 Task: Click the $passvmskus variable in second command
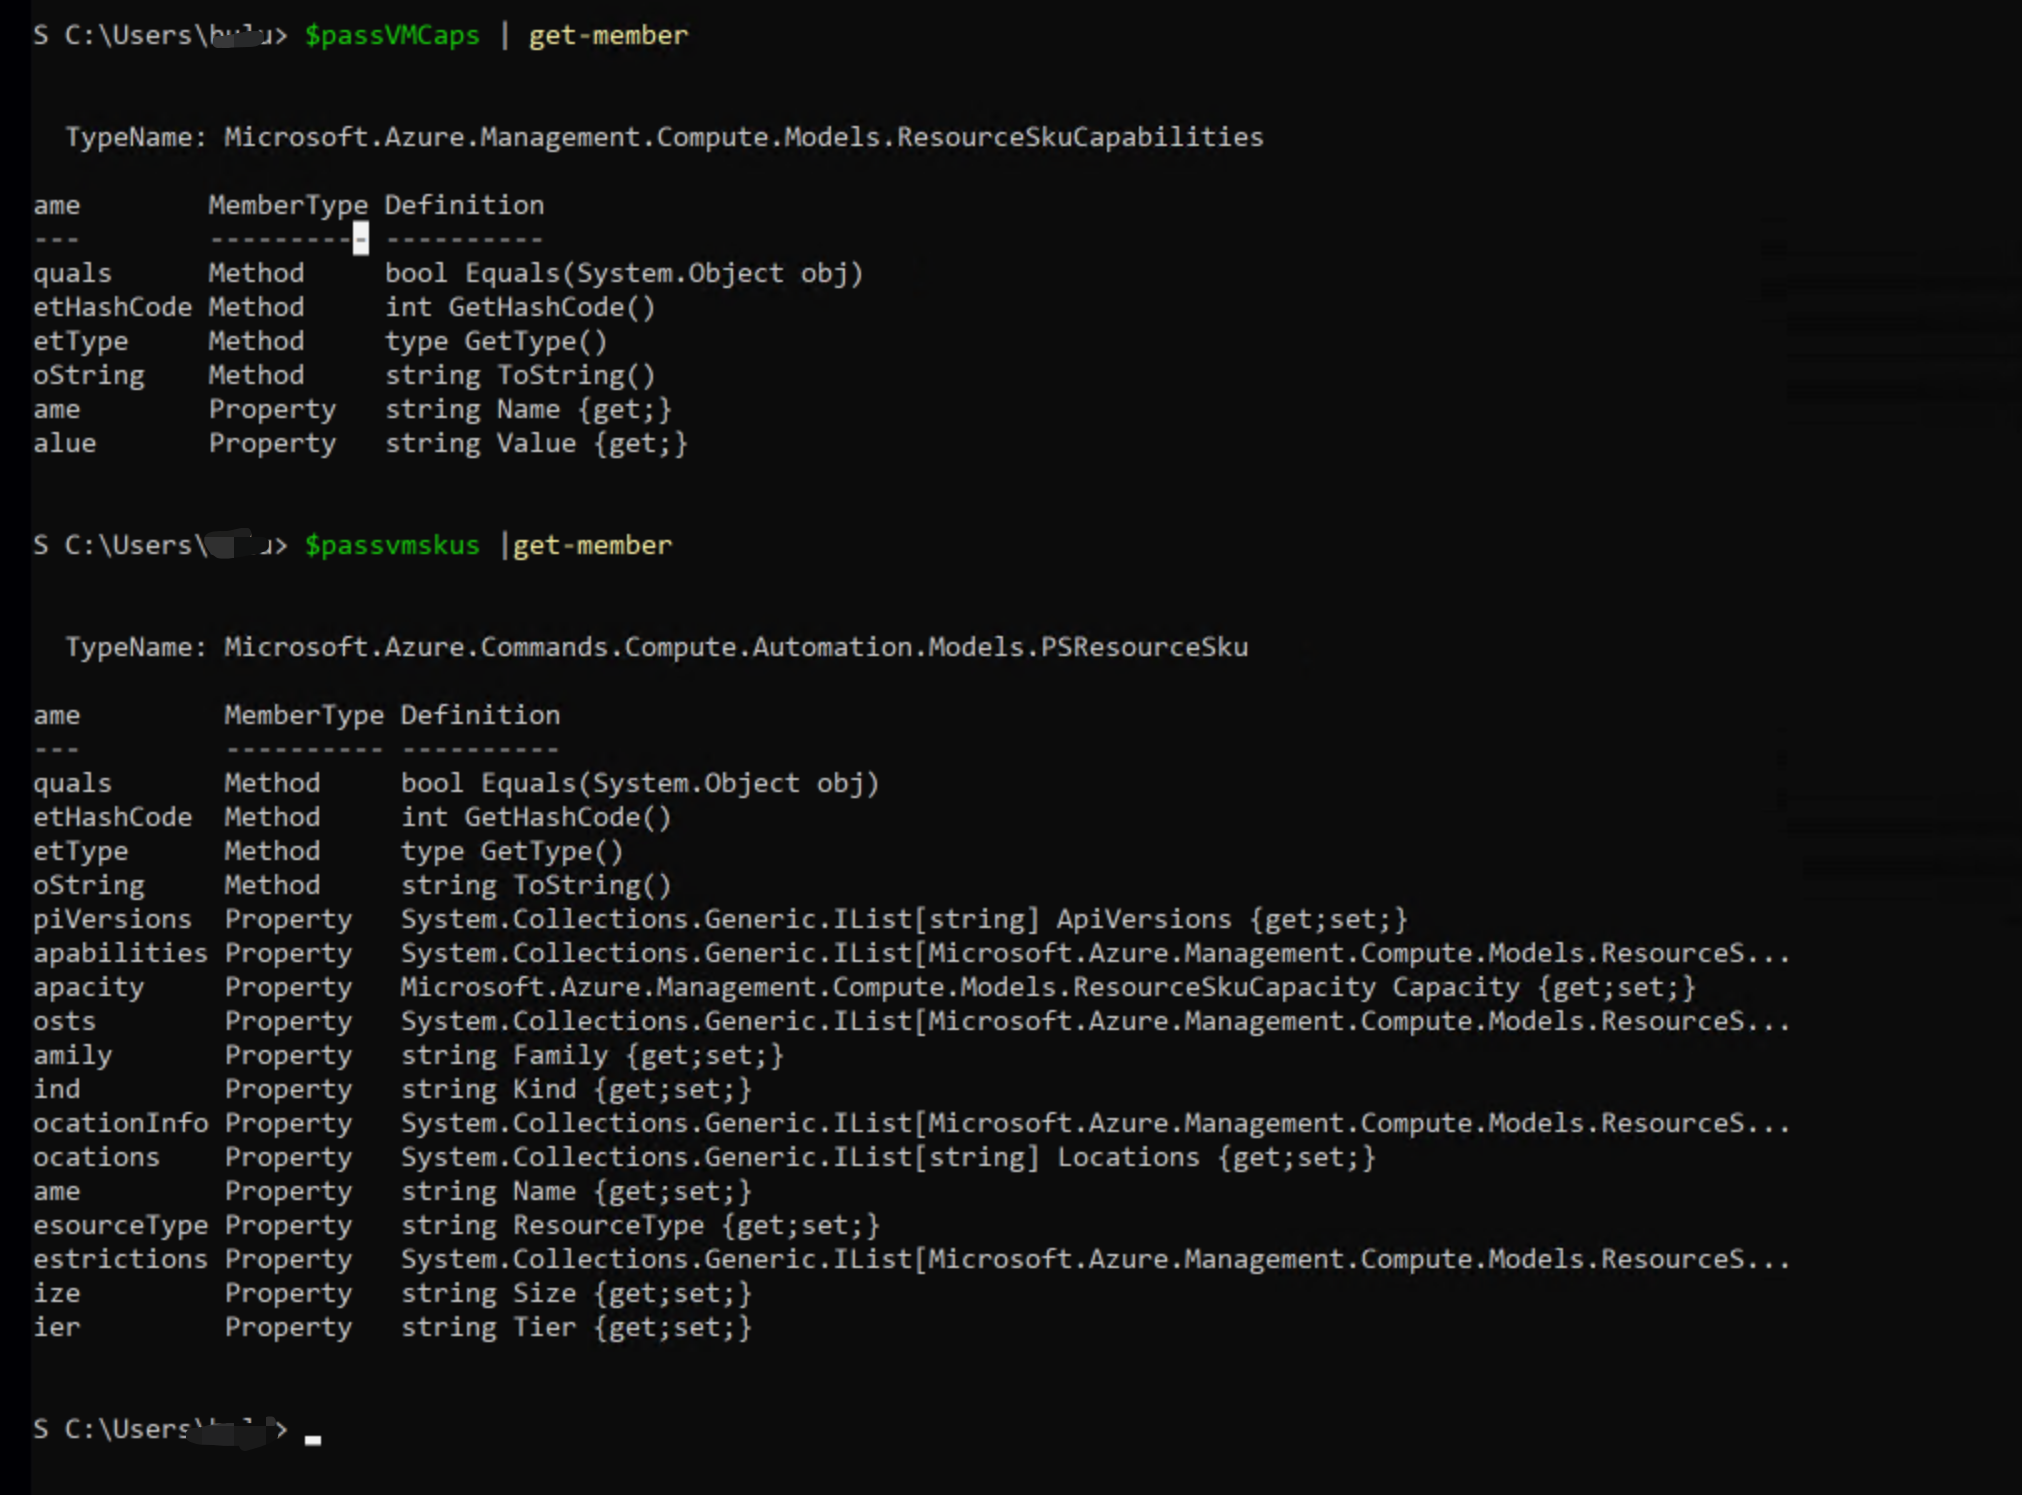392,546
